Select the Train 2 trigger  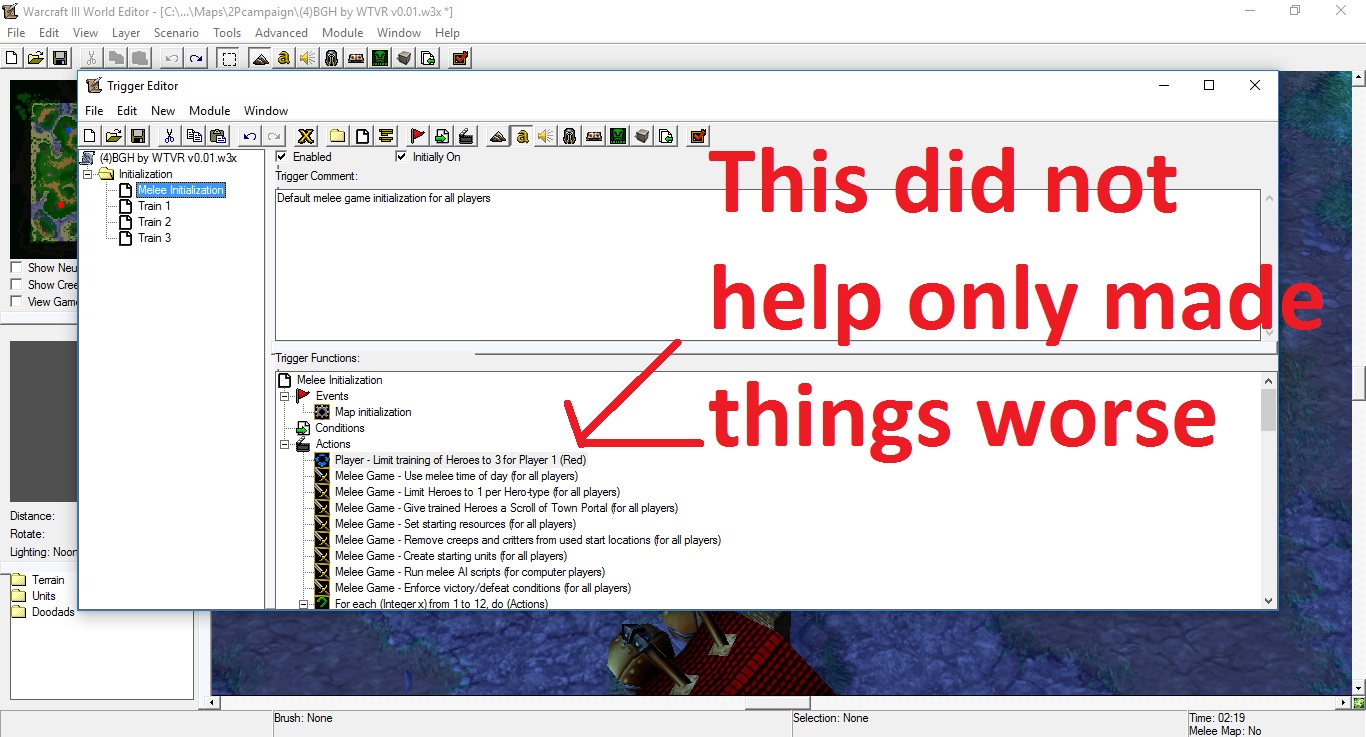coord(154,222)
